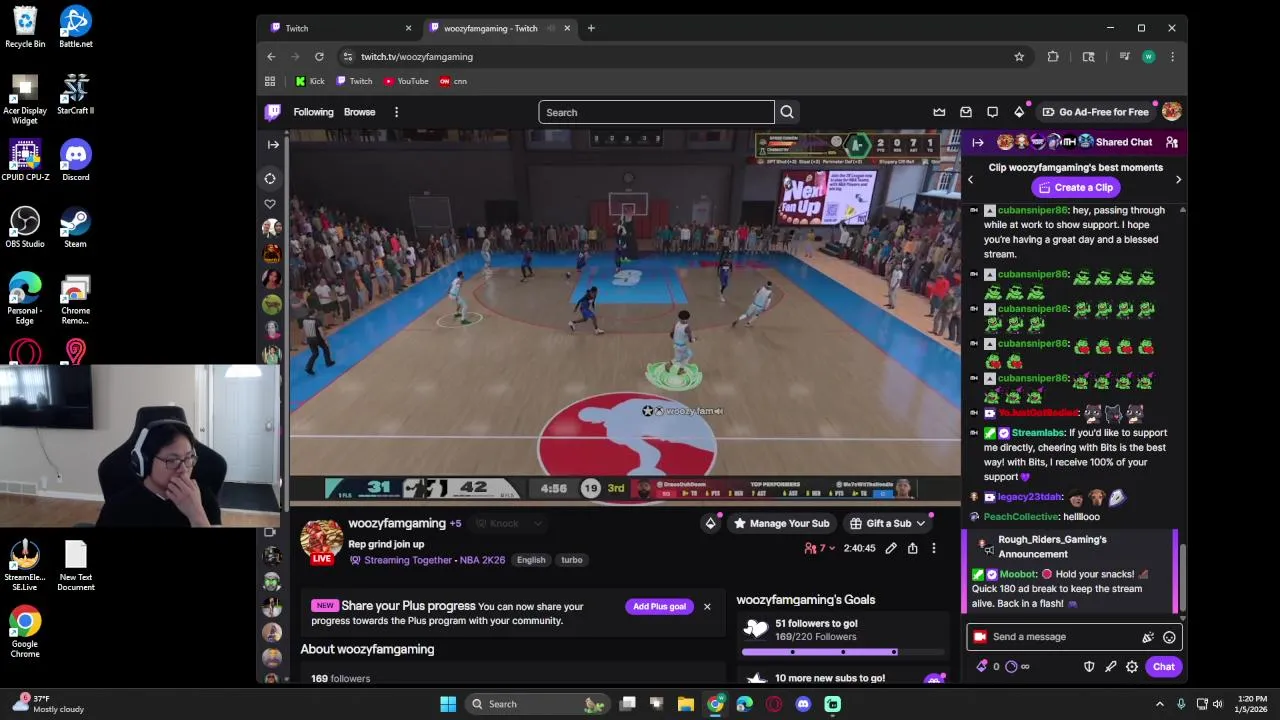Click the For You sidebar icon
This screenshot has height=720, width=1280.
270,178
